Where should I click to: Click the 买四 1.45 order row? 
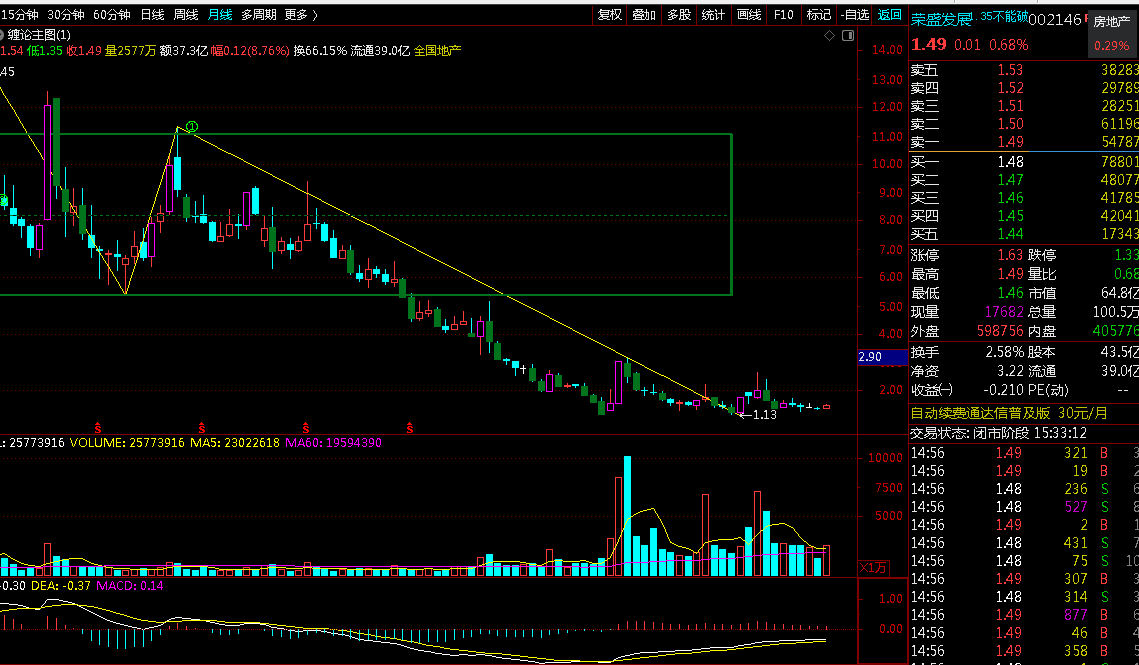click(1024, 216)
